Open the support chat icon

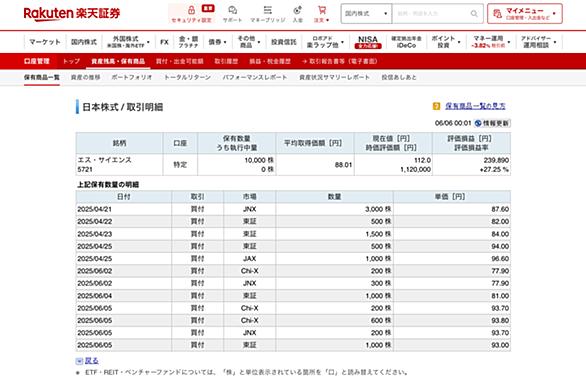[x=232, y=10]
